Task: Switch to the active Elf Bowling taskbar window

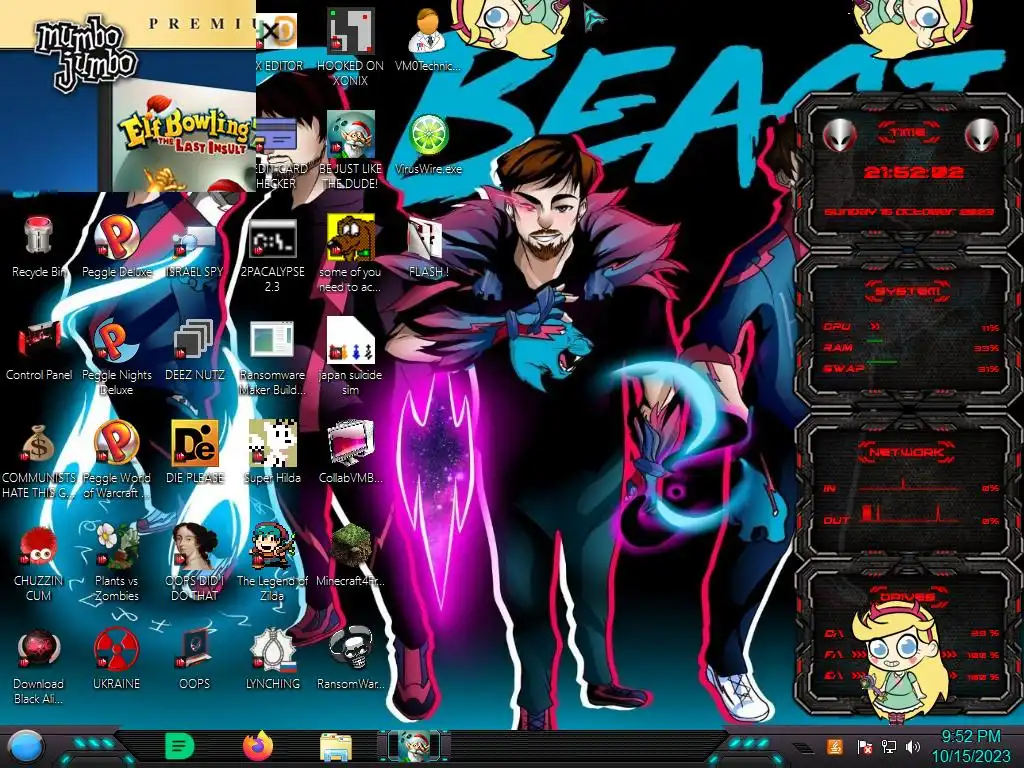Action: point(414,746)
